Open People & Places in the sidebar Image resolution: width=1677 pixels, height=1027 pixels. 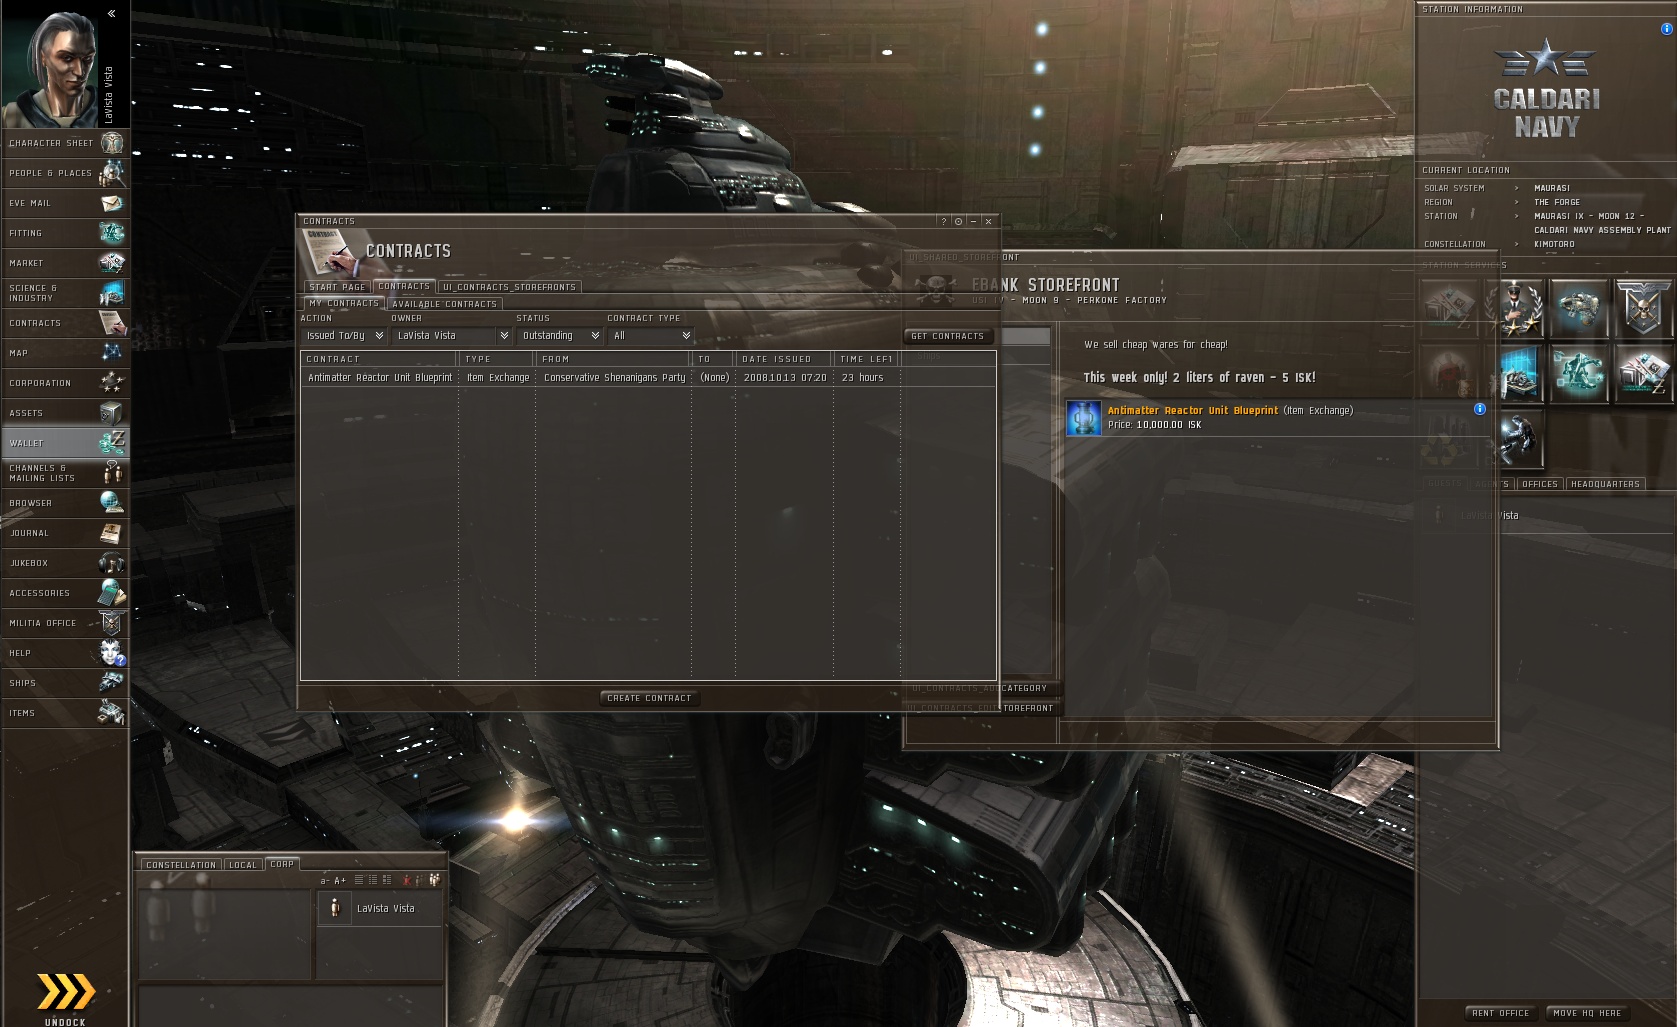pyautogui.click(x=65, y=173)
